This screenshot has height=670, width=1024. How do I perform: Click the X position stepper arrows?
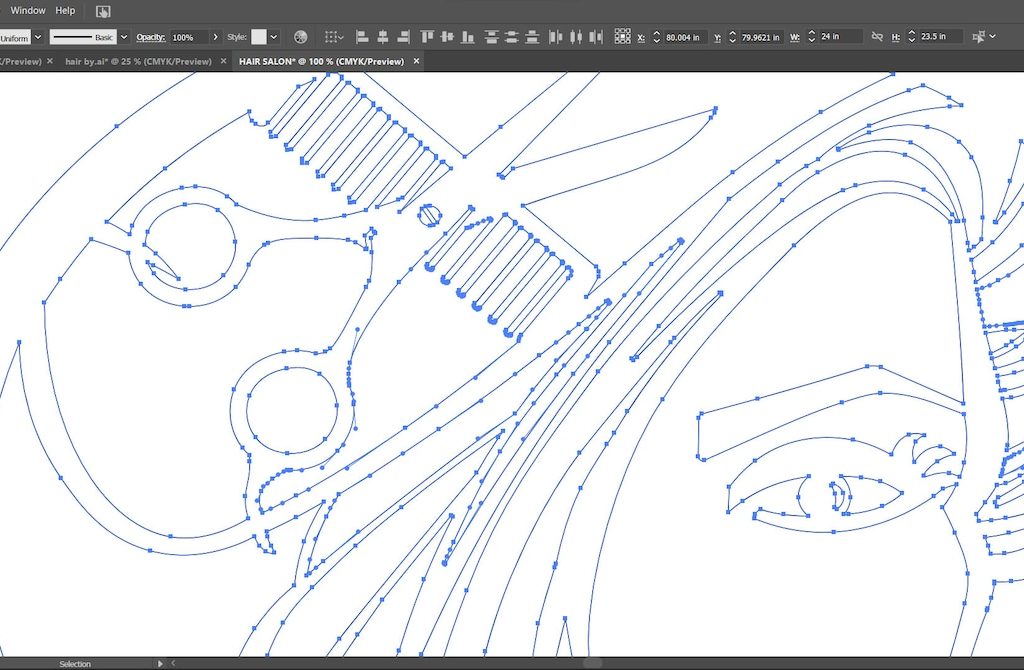656,37
